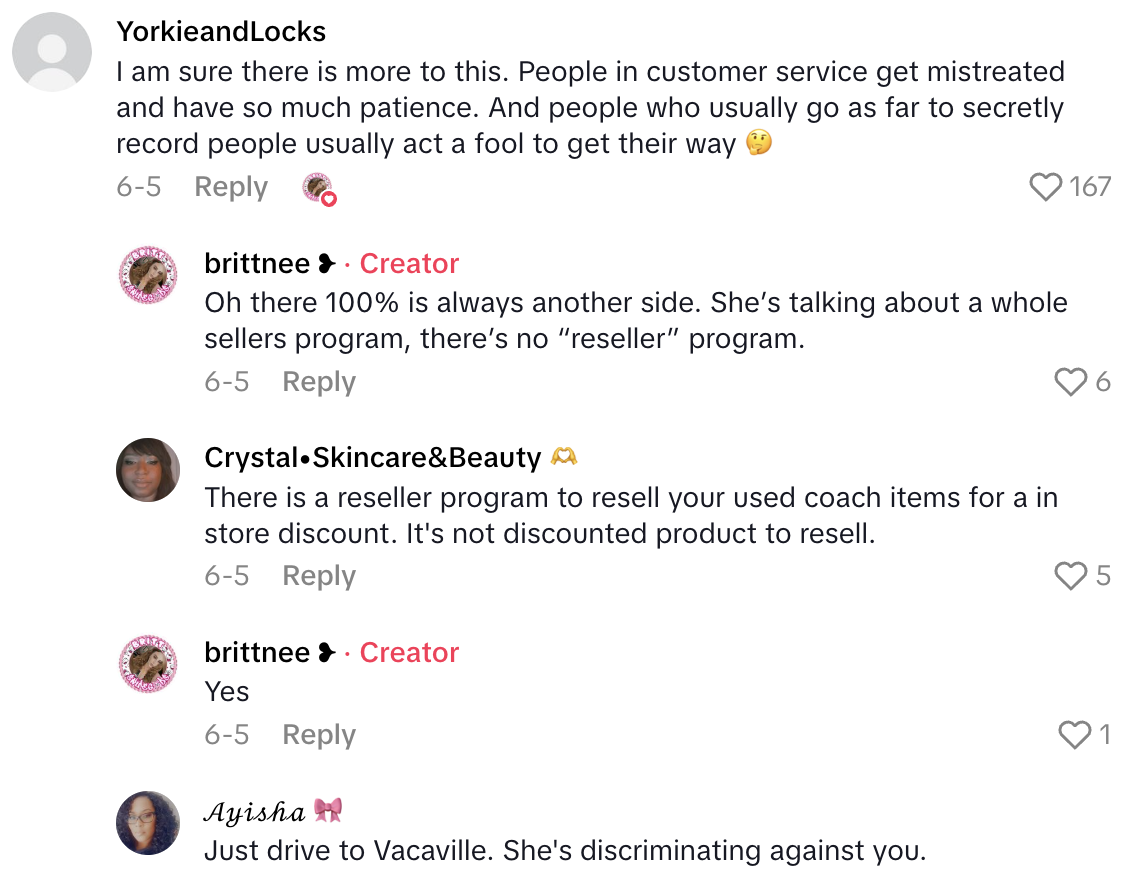
Task: Click the 6-5 timestamp on the first comment
Action: coord(139,187)
